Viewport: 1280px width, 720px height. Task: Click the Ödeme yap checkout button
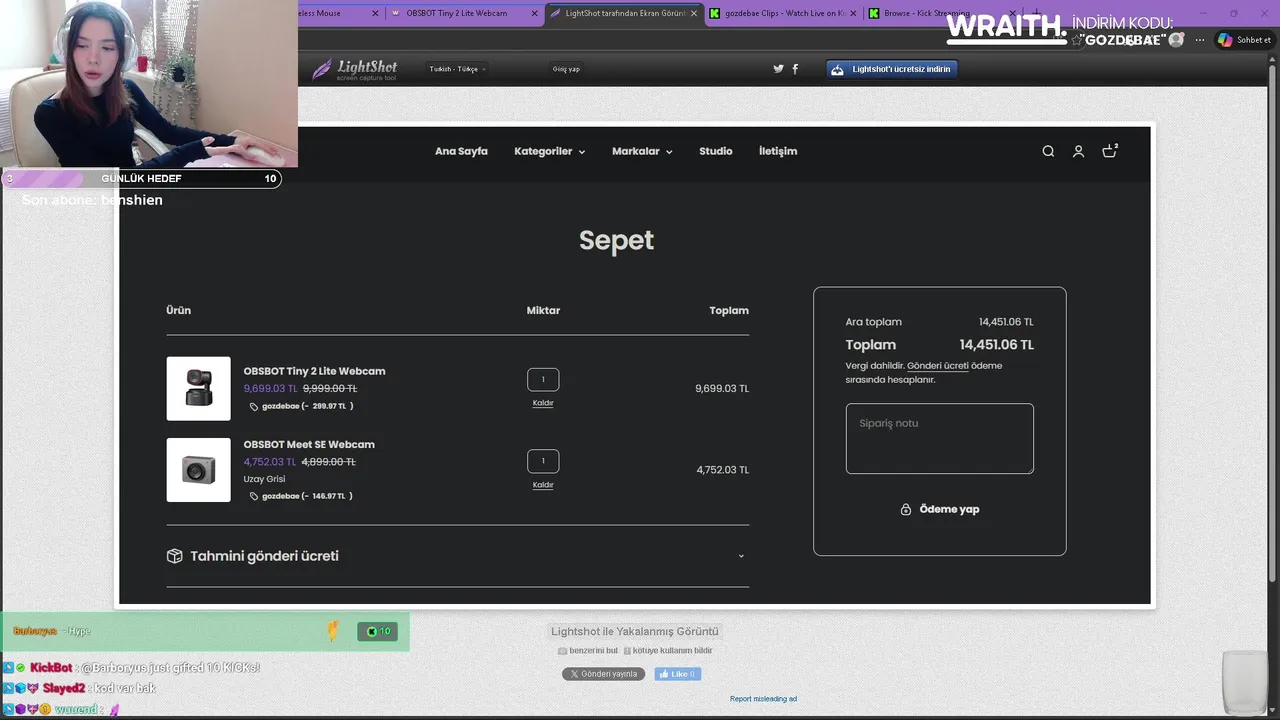point(939,509)
